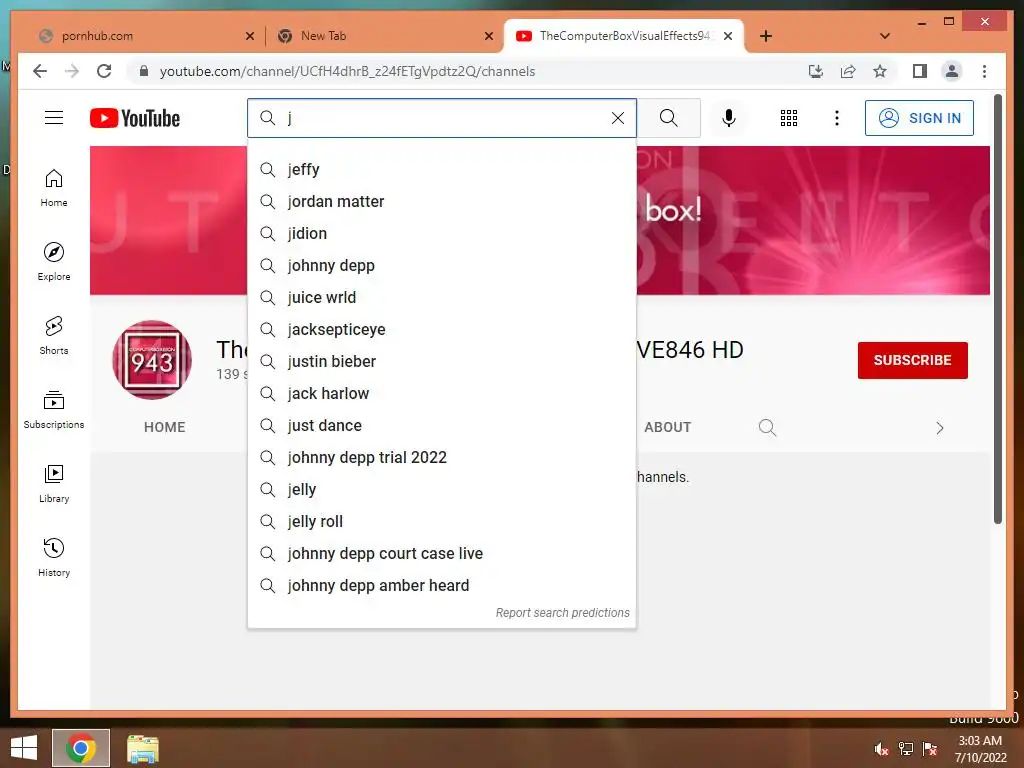Open the tab search dropdown arrow
Screen dimensions: 1024x768
tap(885, 36)
